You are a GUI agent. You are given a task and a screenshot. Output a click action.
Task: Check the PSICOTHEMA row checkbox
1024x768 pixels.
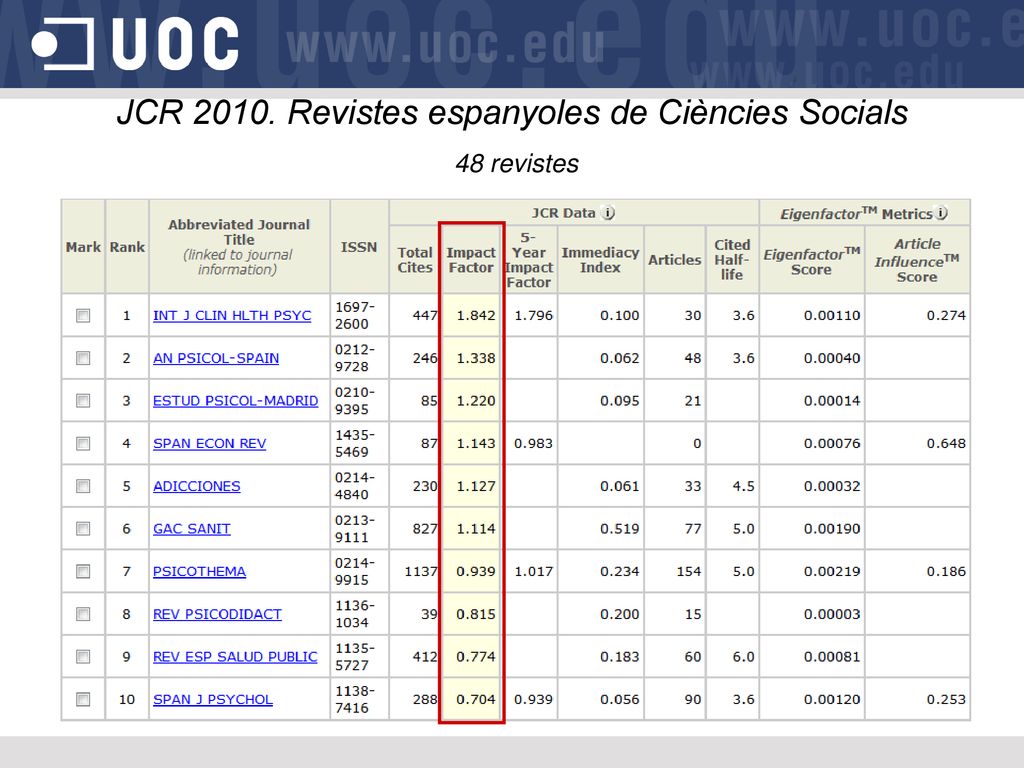(x=83, y=571)
